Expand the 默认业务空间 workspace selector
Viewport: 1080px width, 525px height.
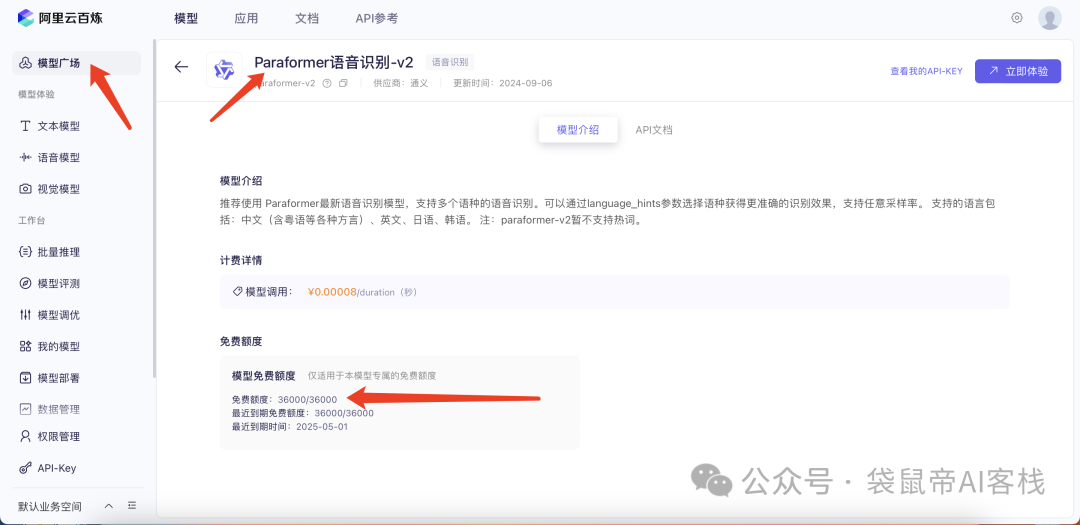tap(108, 506)
